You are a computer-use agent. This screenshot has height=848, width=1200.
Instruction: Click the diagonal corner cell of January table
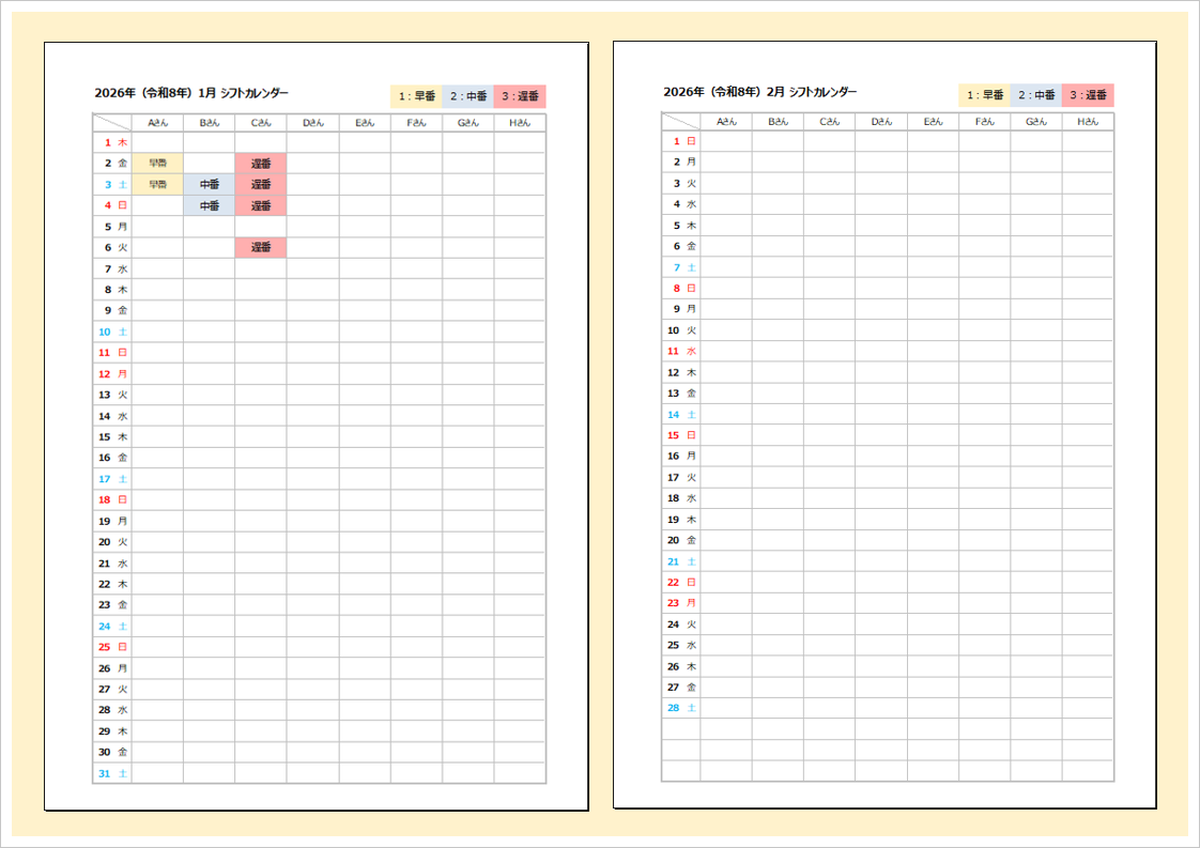112,123
